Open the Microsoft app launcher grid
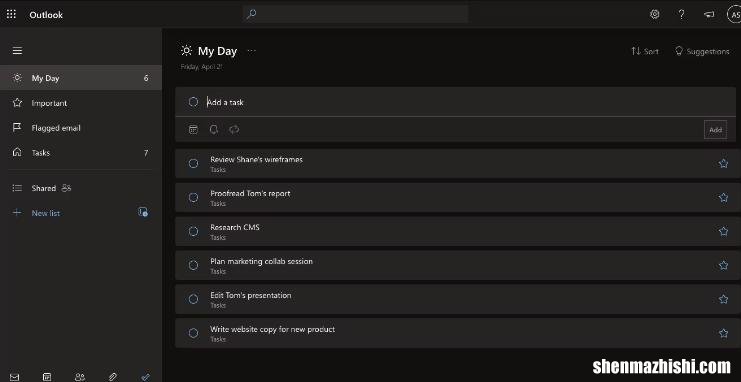Screen dimensions: 741x382 tap(11, 14)
